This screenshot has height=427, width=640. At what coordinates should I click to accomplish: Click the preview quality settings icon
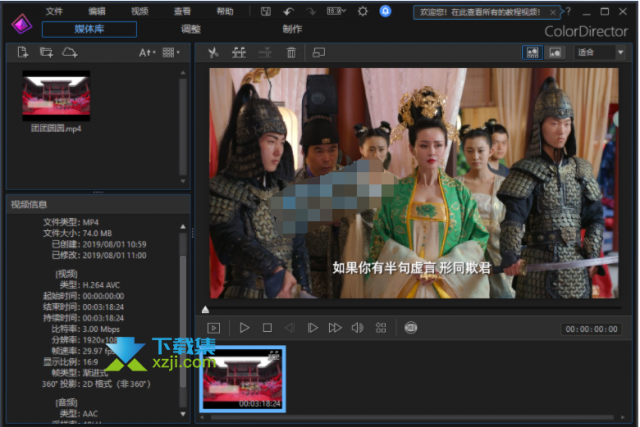click(x=381, y=328)
